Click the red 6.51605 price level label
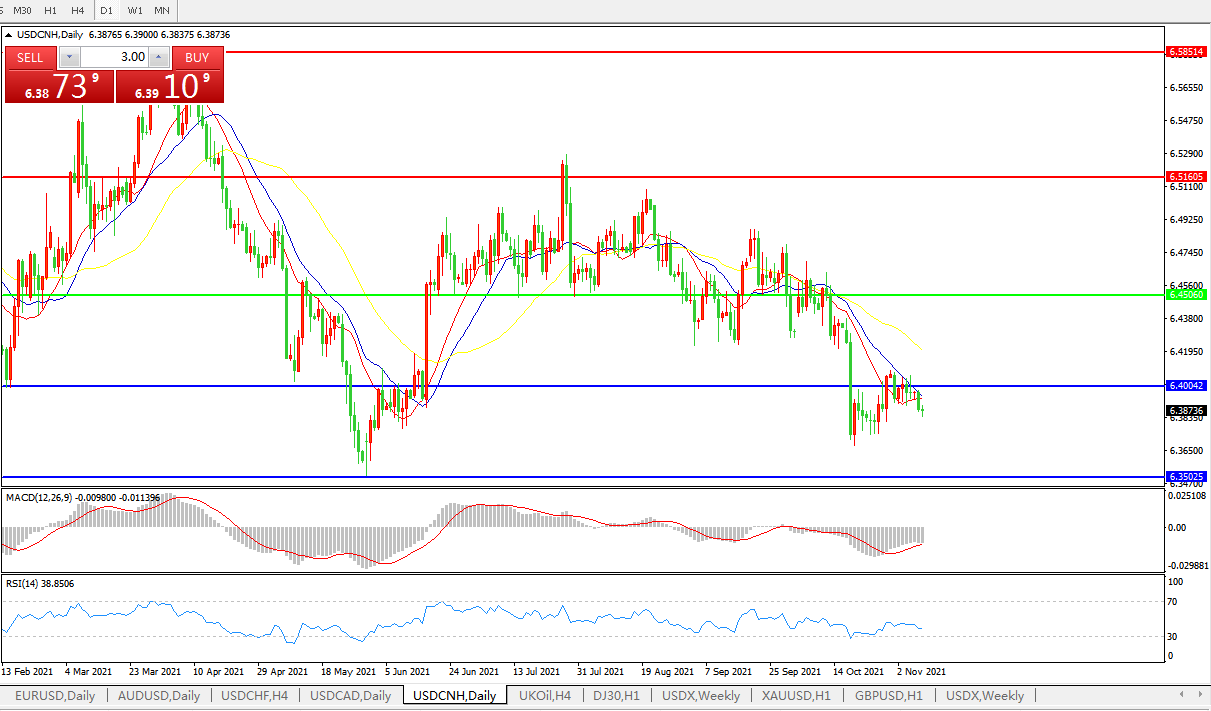Screen dimensions: 1211x711 [x=1186, y=177]
